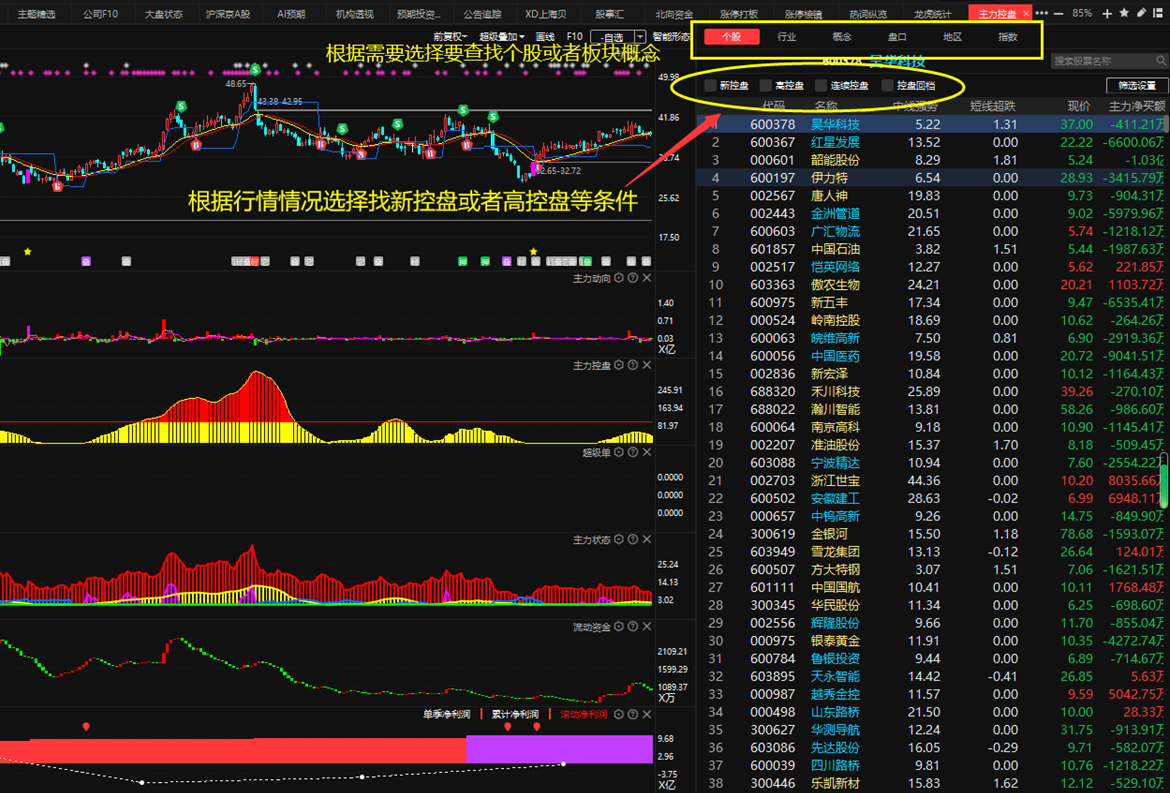Screen dimensions: 1170x793
Task: Enable the 控盘回档 checkbox
Action: [887, 85]
